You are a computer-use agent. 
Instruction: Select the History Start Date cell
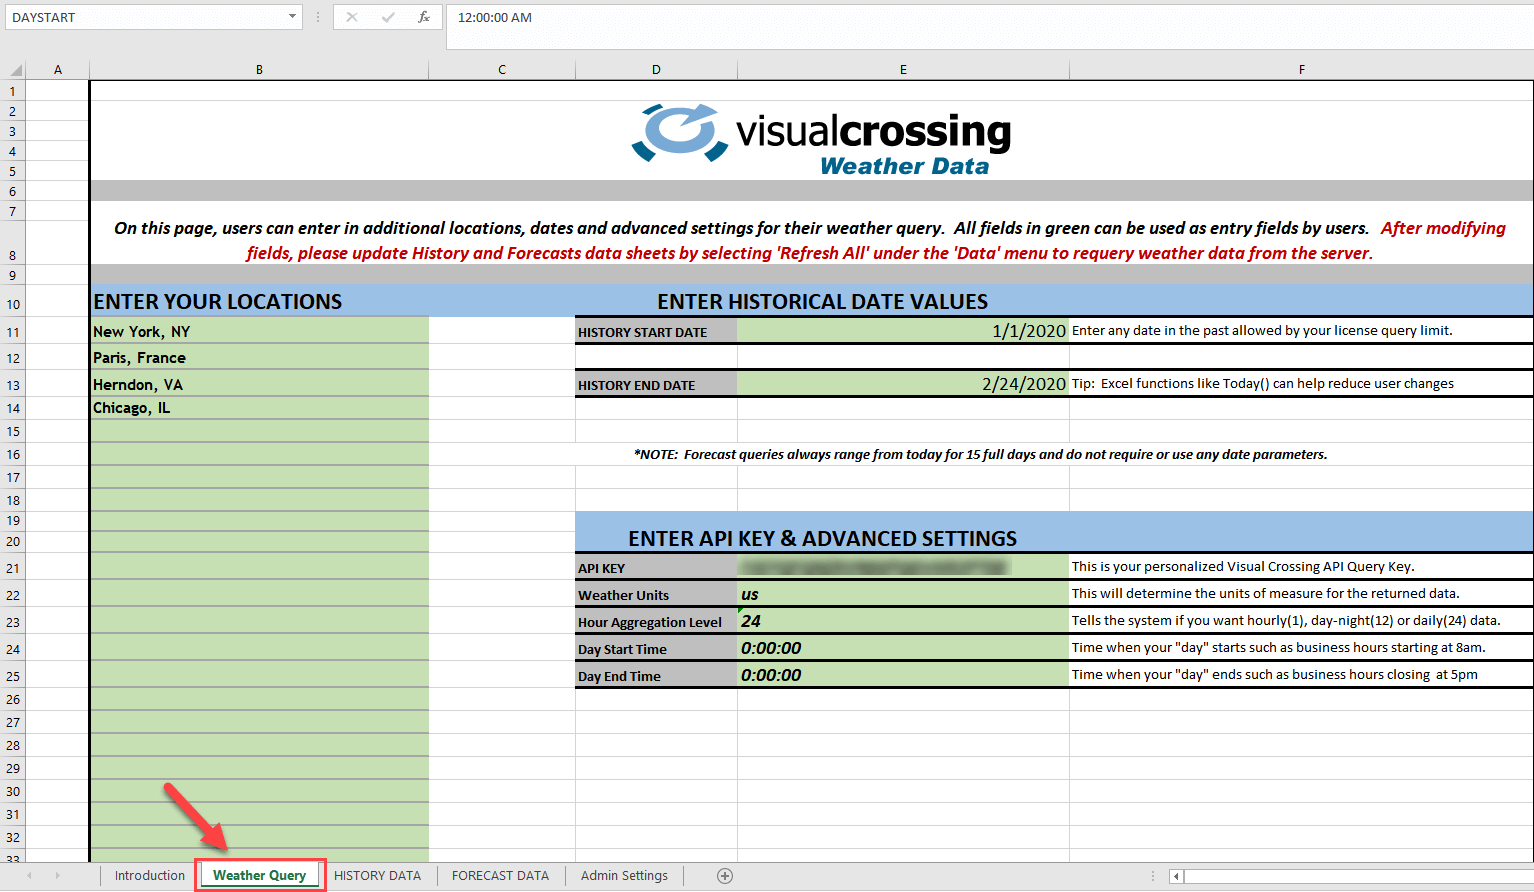902,331
